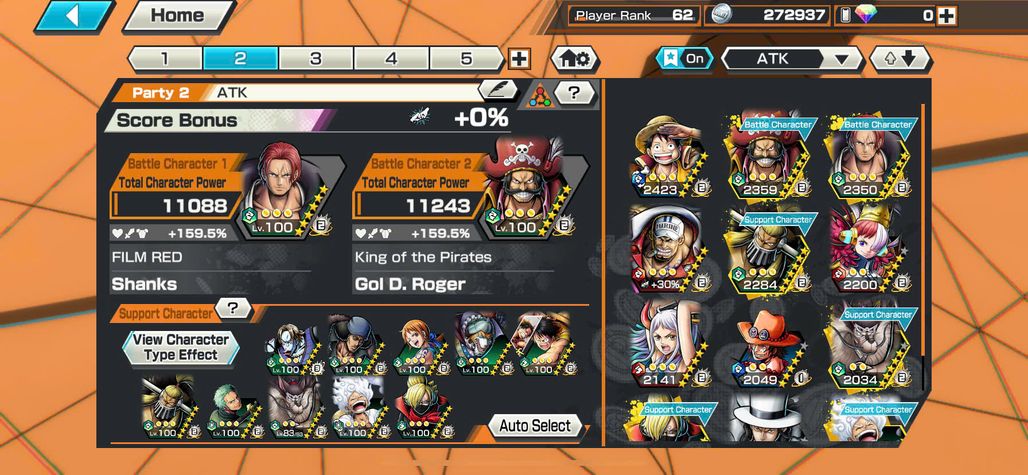Toggle the bookmark filter On switch
1028x475 pixels.
(x=685, y=59)
